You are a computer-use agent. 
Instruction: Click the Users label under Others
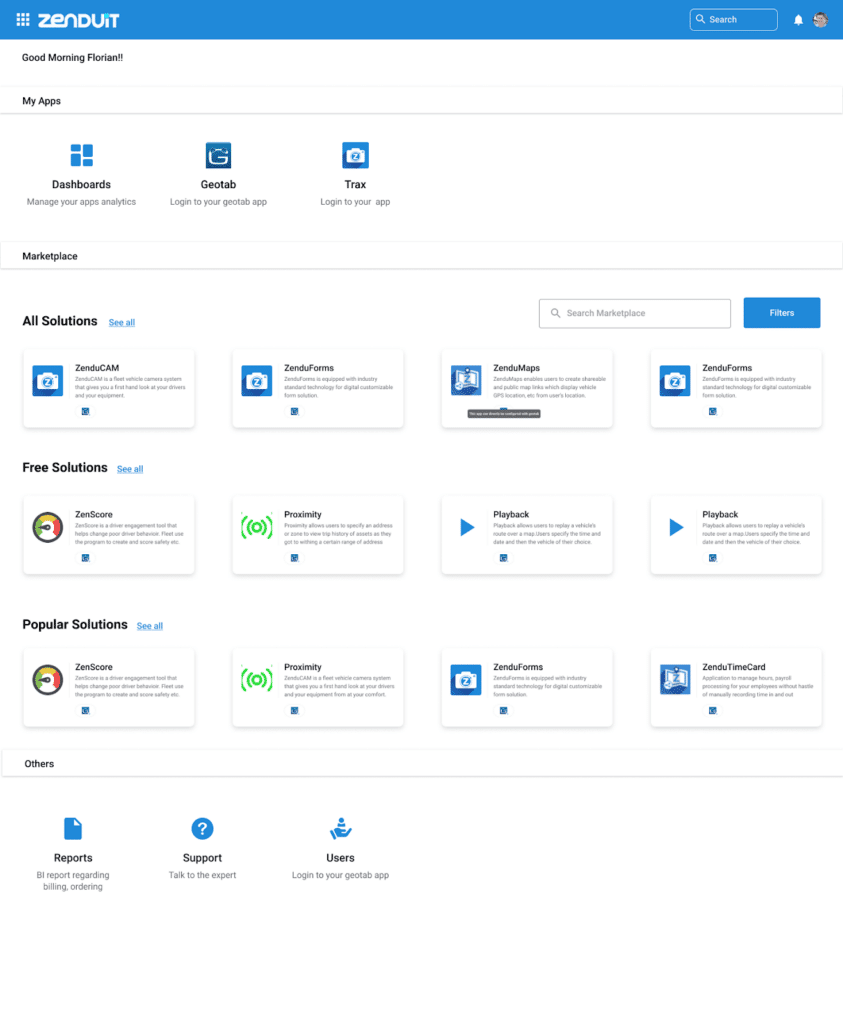[340, 858]
